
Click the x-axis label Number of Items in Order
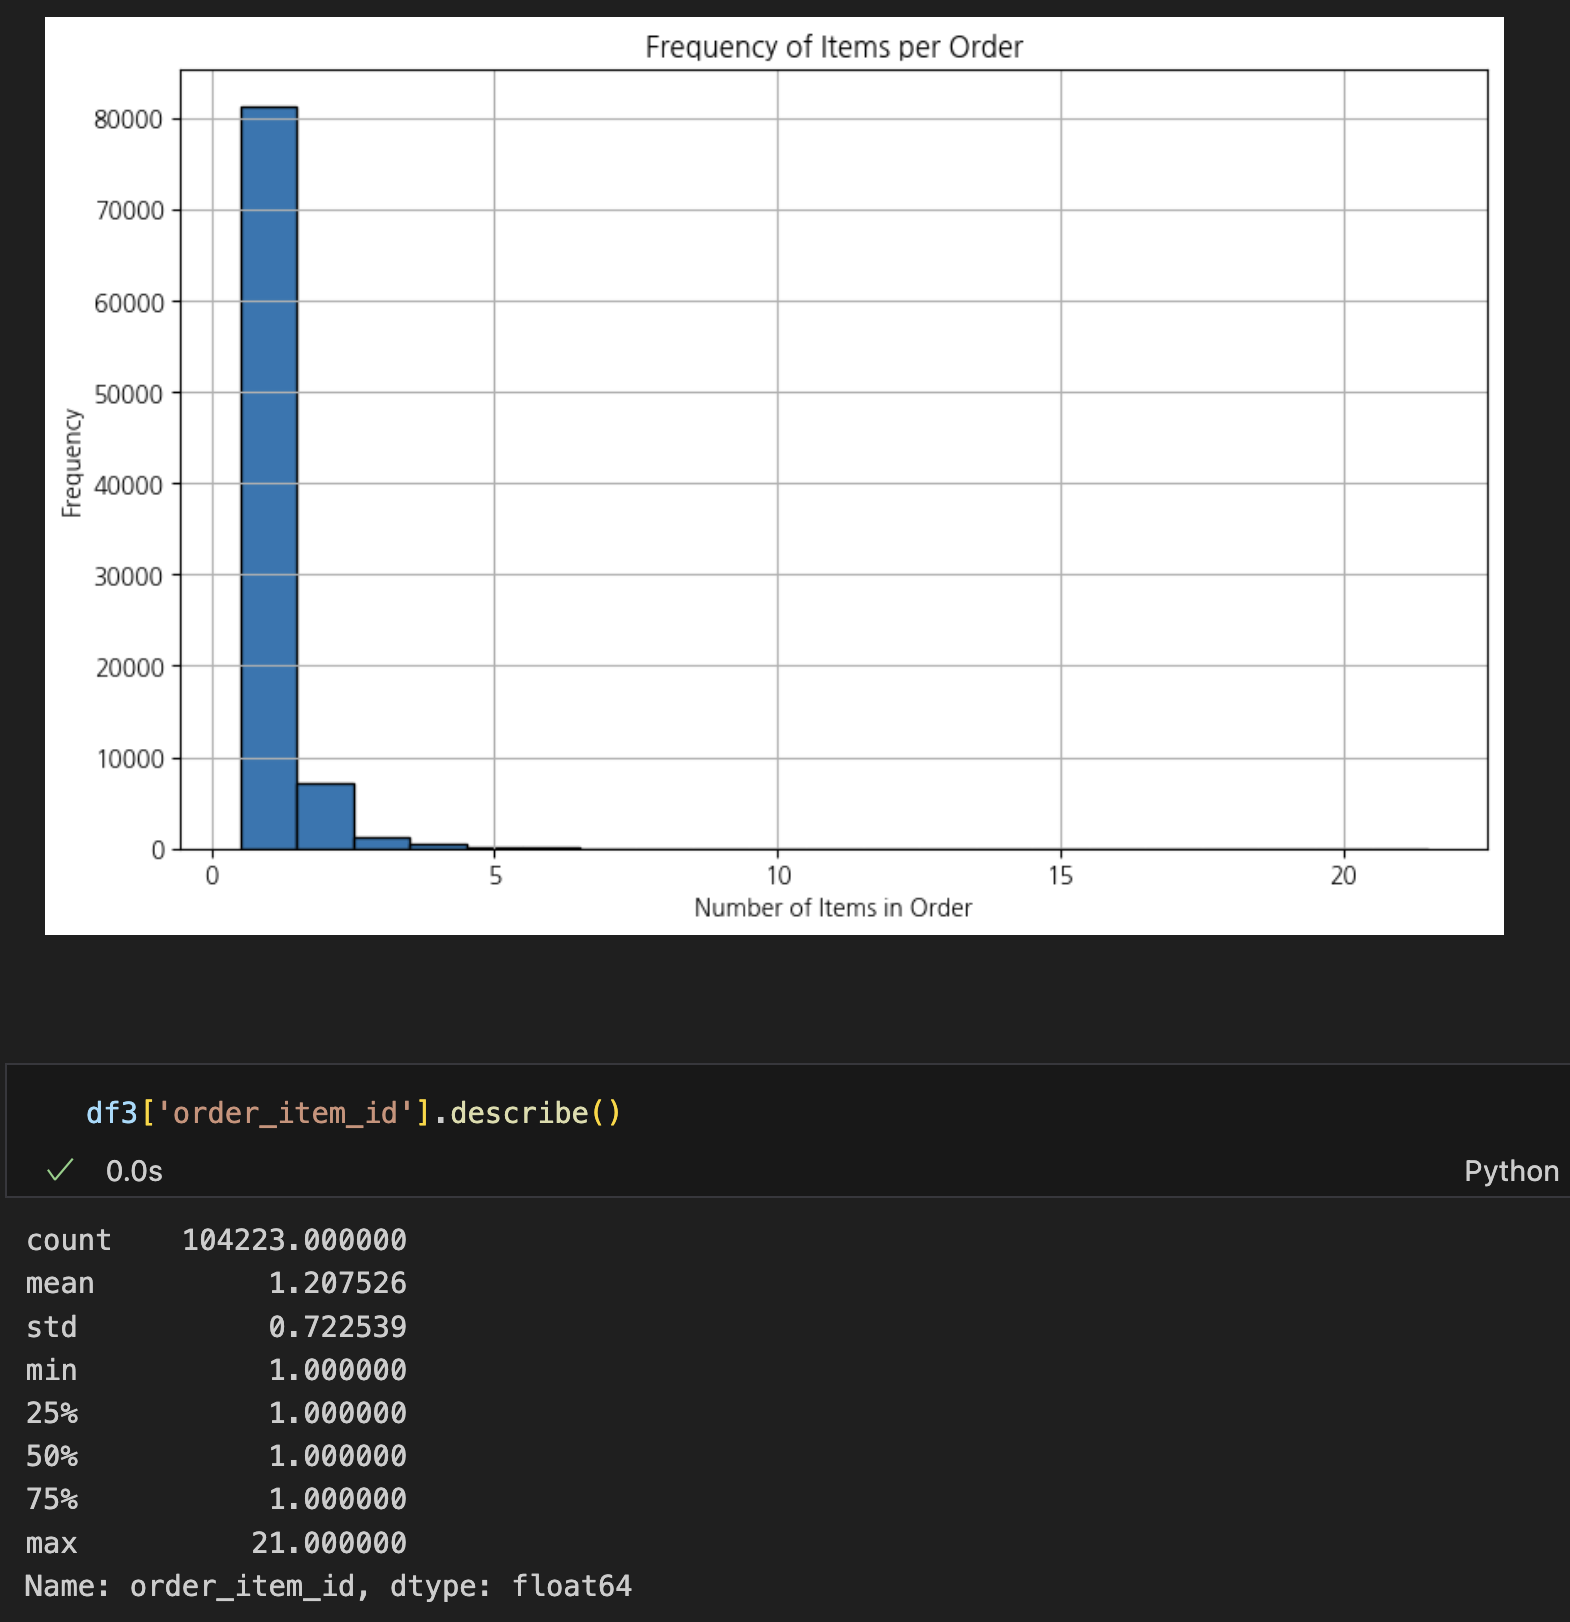tap(833, 907)
